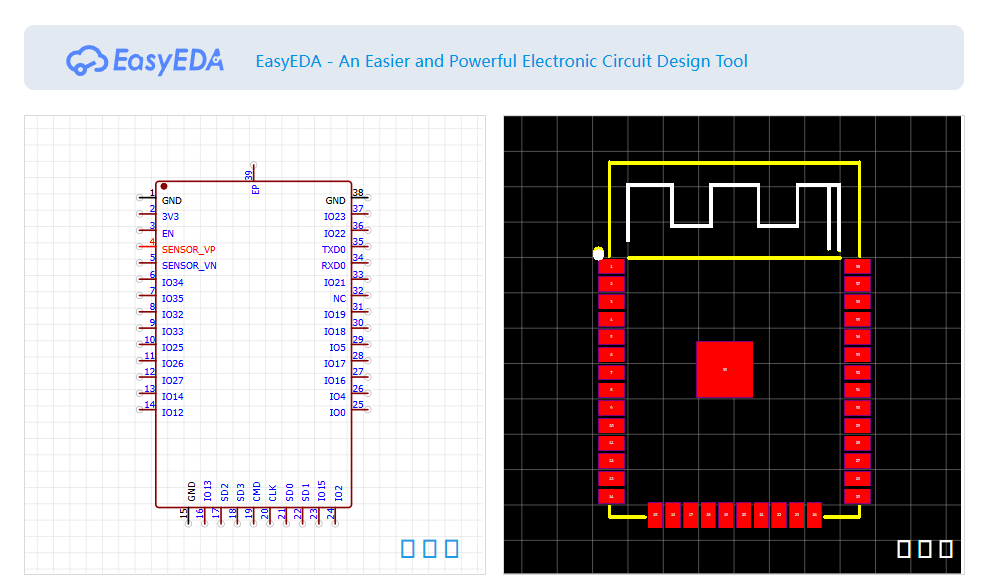
Task: Click the EN pin label
Action: click(168, 233)
